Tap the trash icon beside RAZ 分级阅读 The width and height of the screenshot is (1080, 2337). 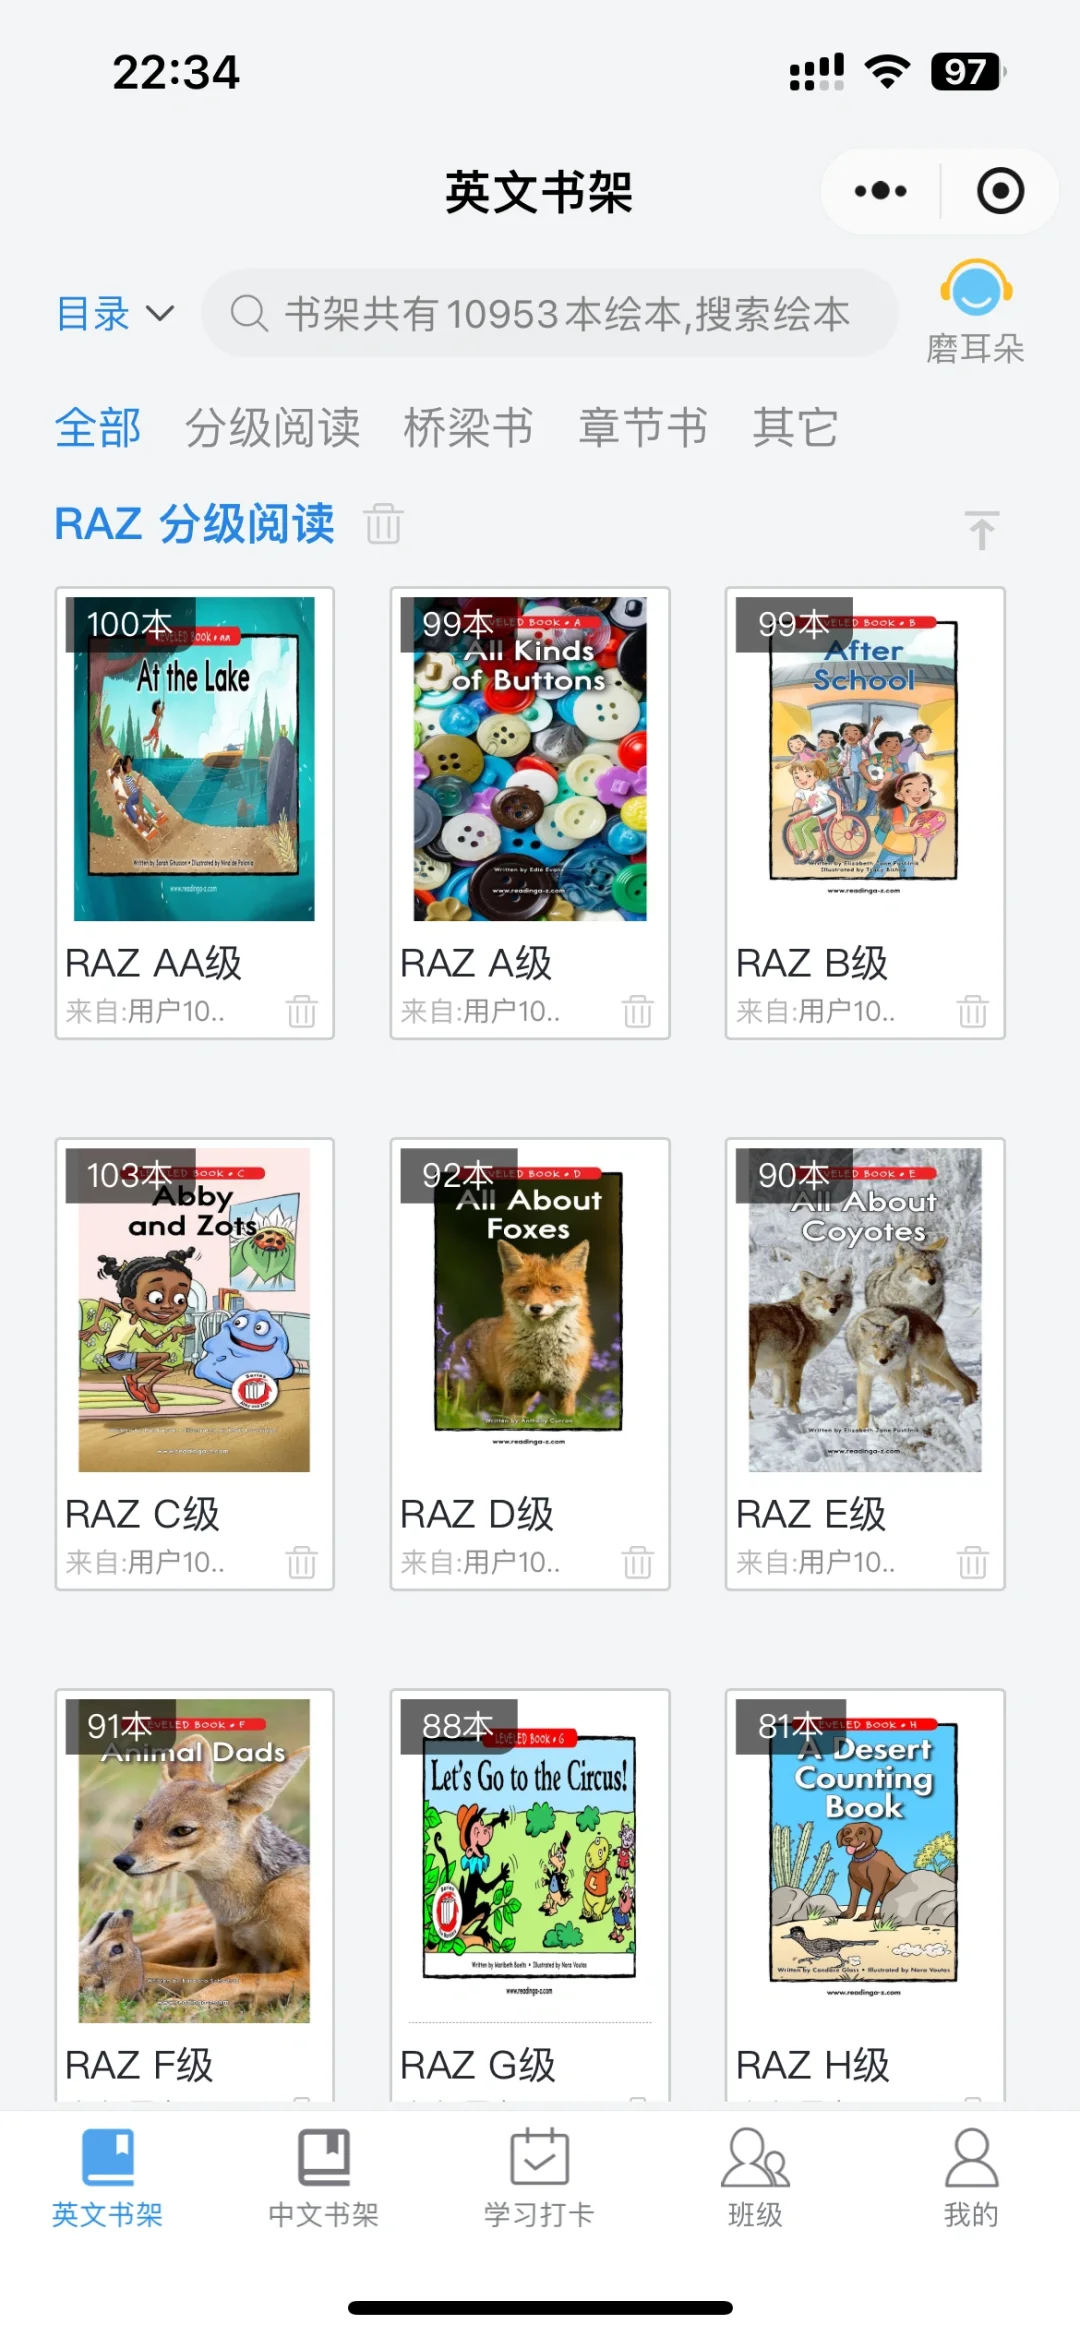coord(383,523)
